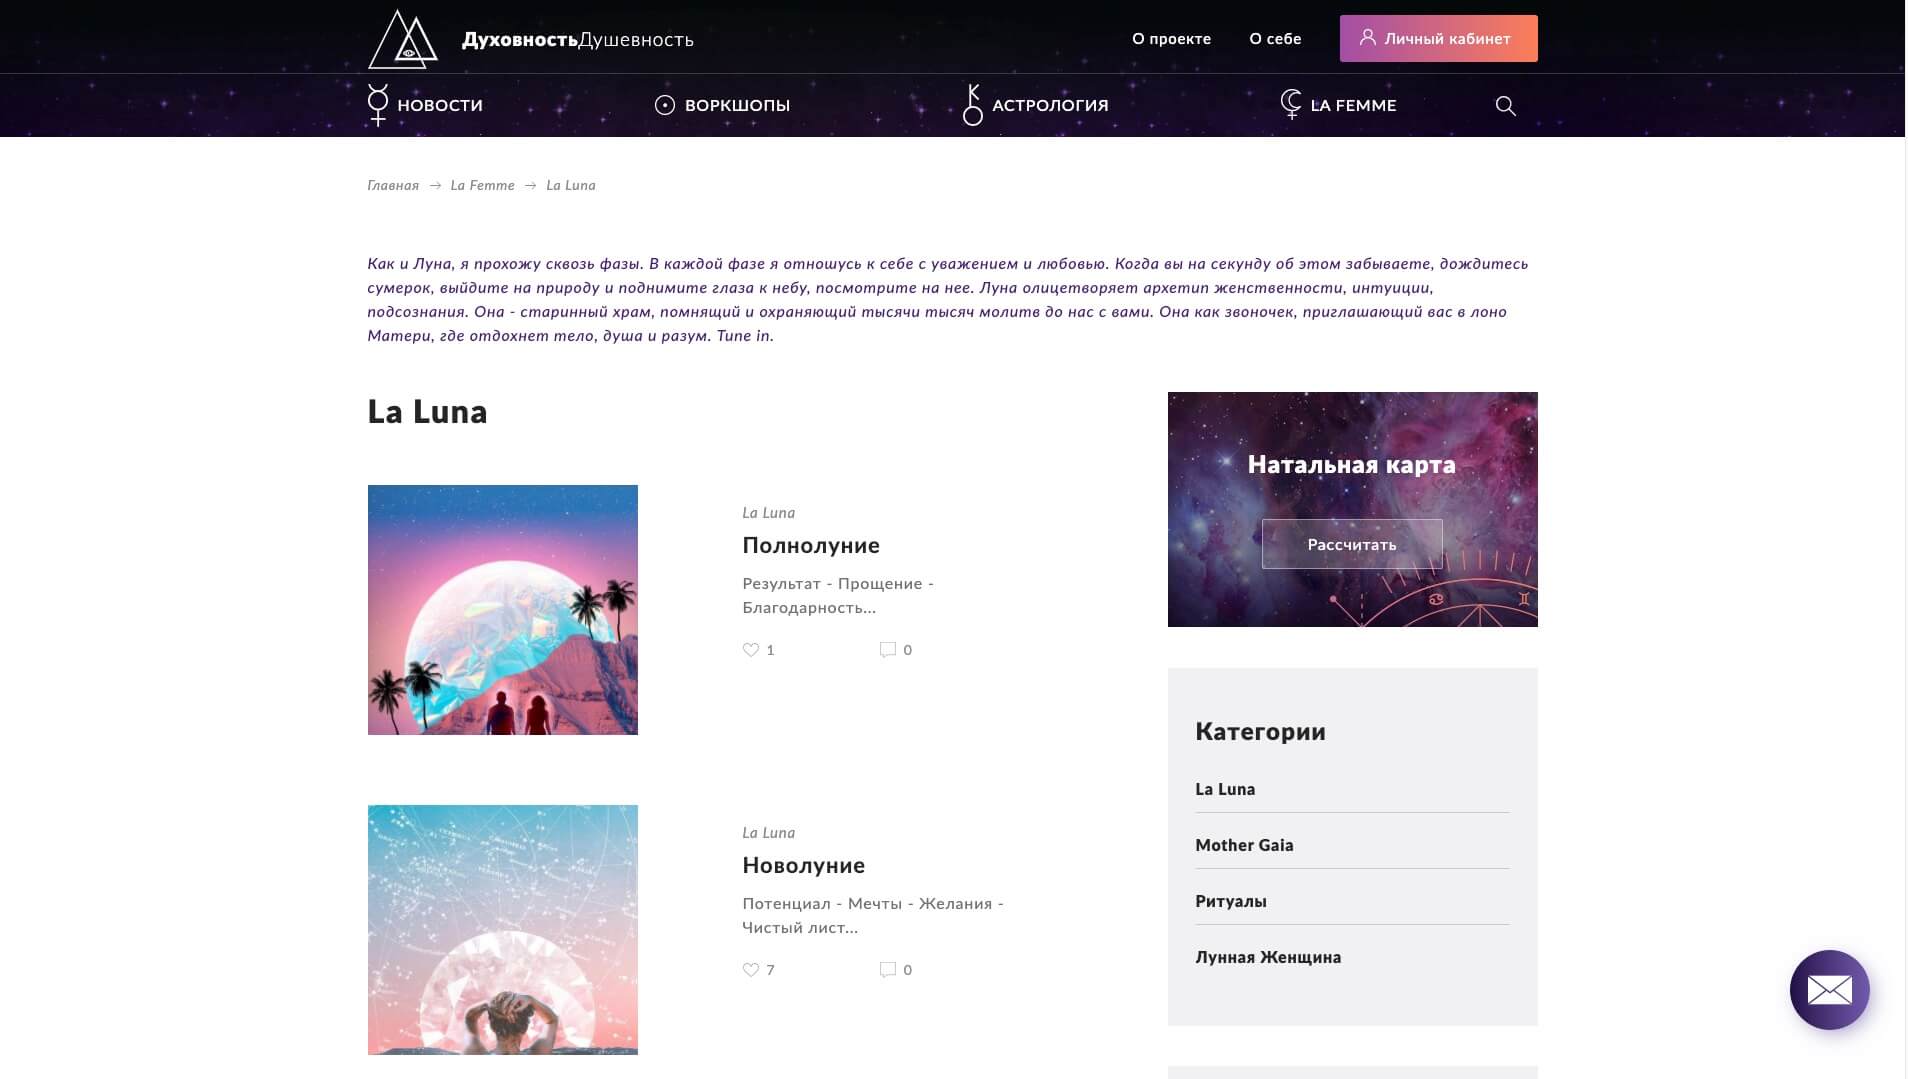Image resolution: width=1908 pixels, height=1079 pixels.
Task: Go to О себе page
Action: click(1275, 39)
